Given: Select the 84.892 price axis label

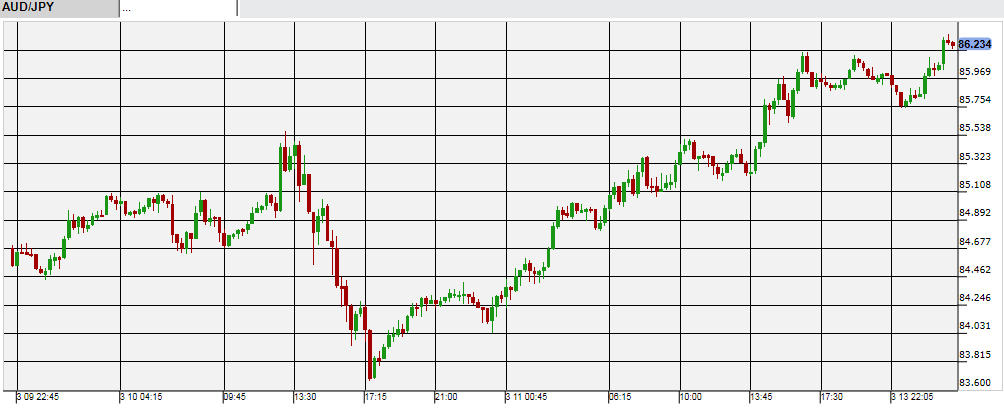Looking at the screenshot, I should tap(974, 213).
